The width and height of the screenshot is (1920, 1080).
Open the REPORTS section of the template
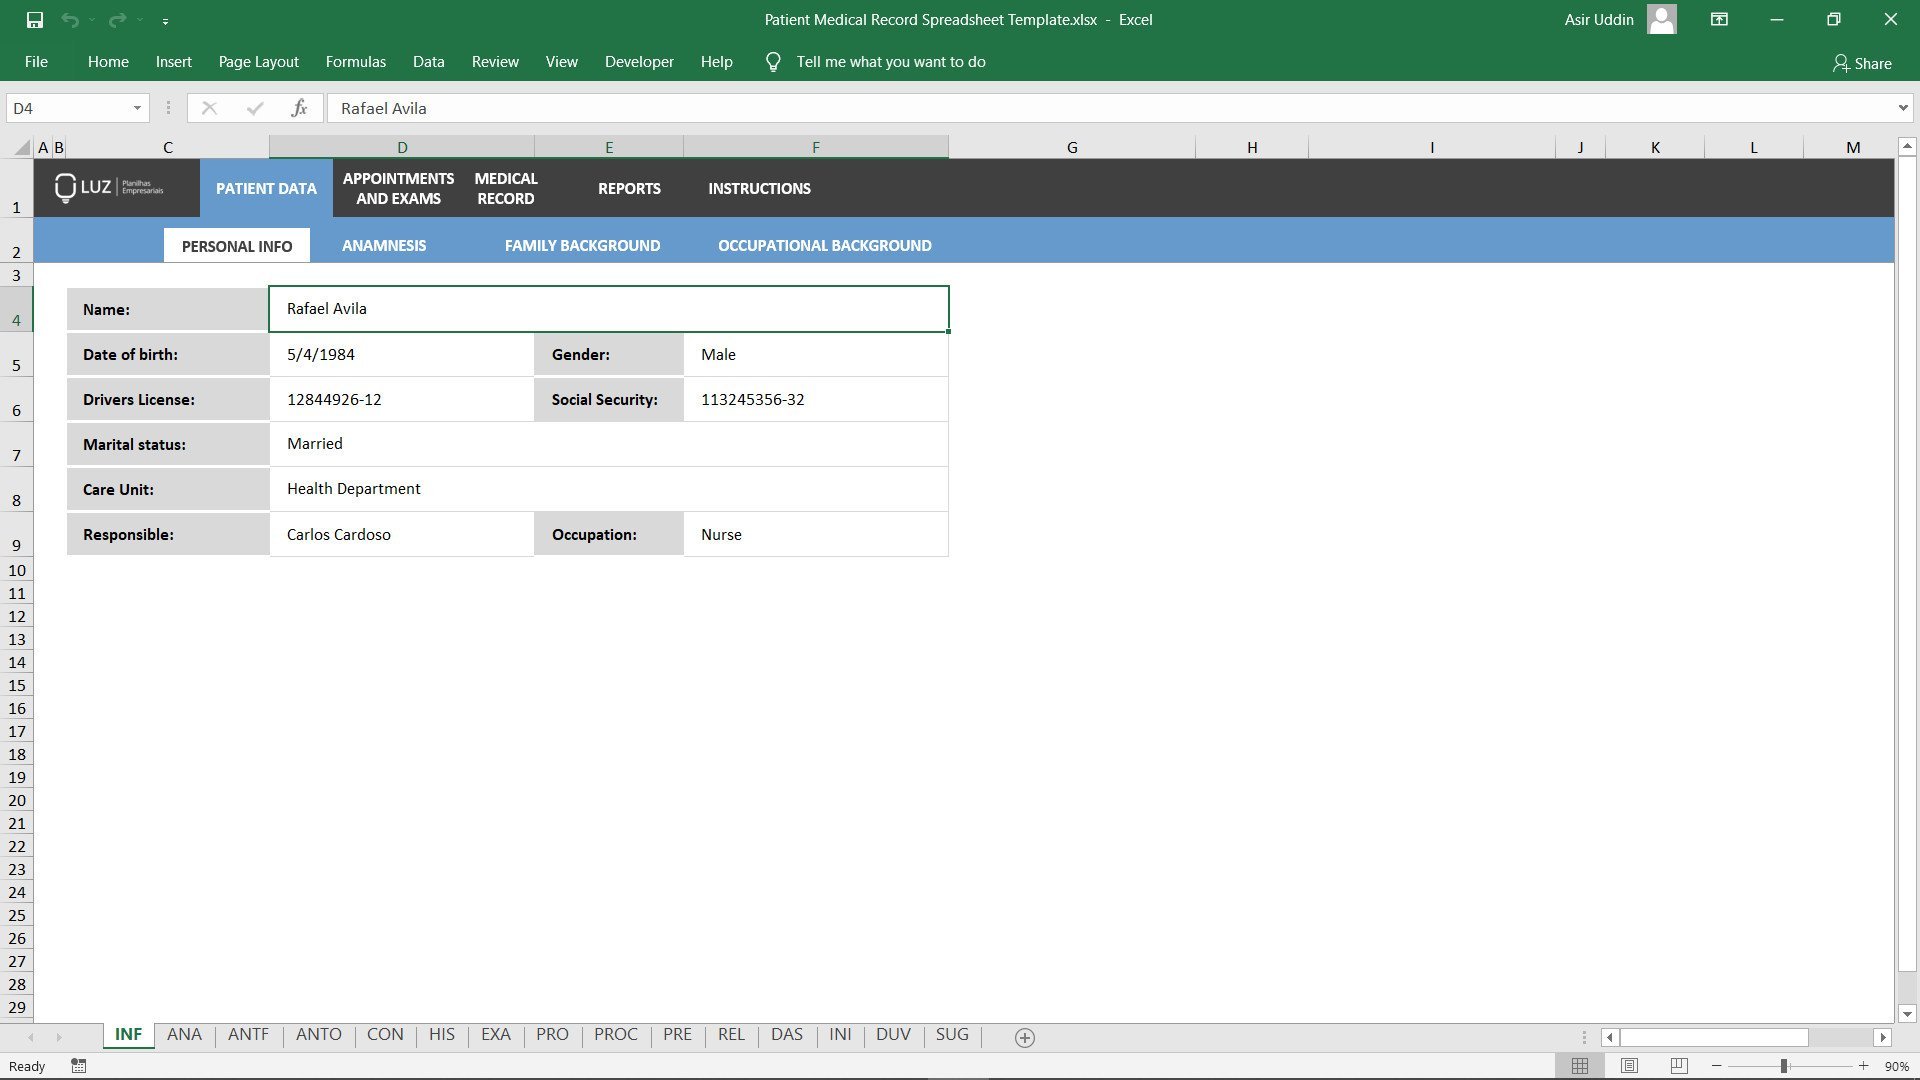pyautogui.click(x=629, y=188)
